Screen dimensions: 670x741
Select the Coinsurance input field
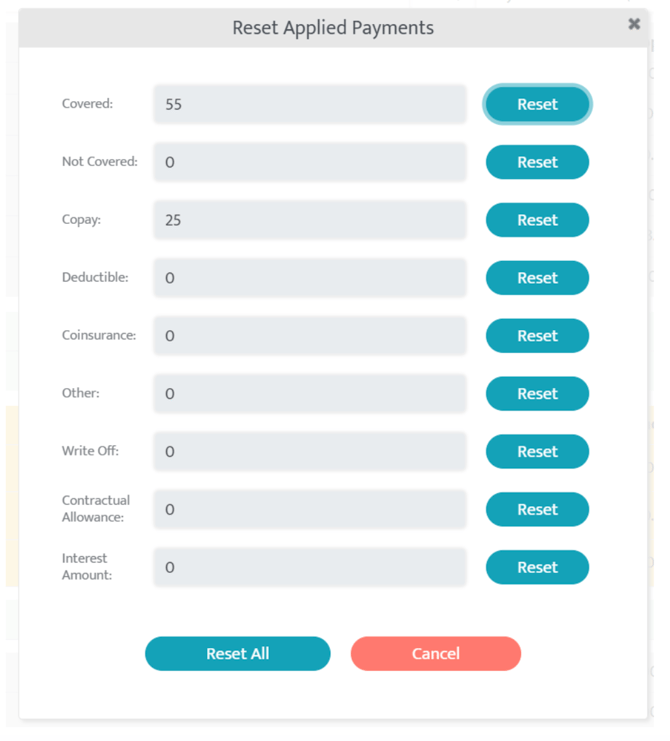tap(310, 336)
